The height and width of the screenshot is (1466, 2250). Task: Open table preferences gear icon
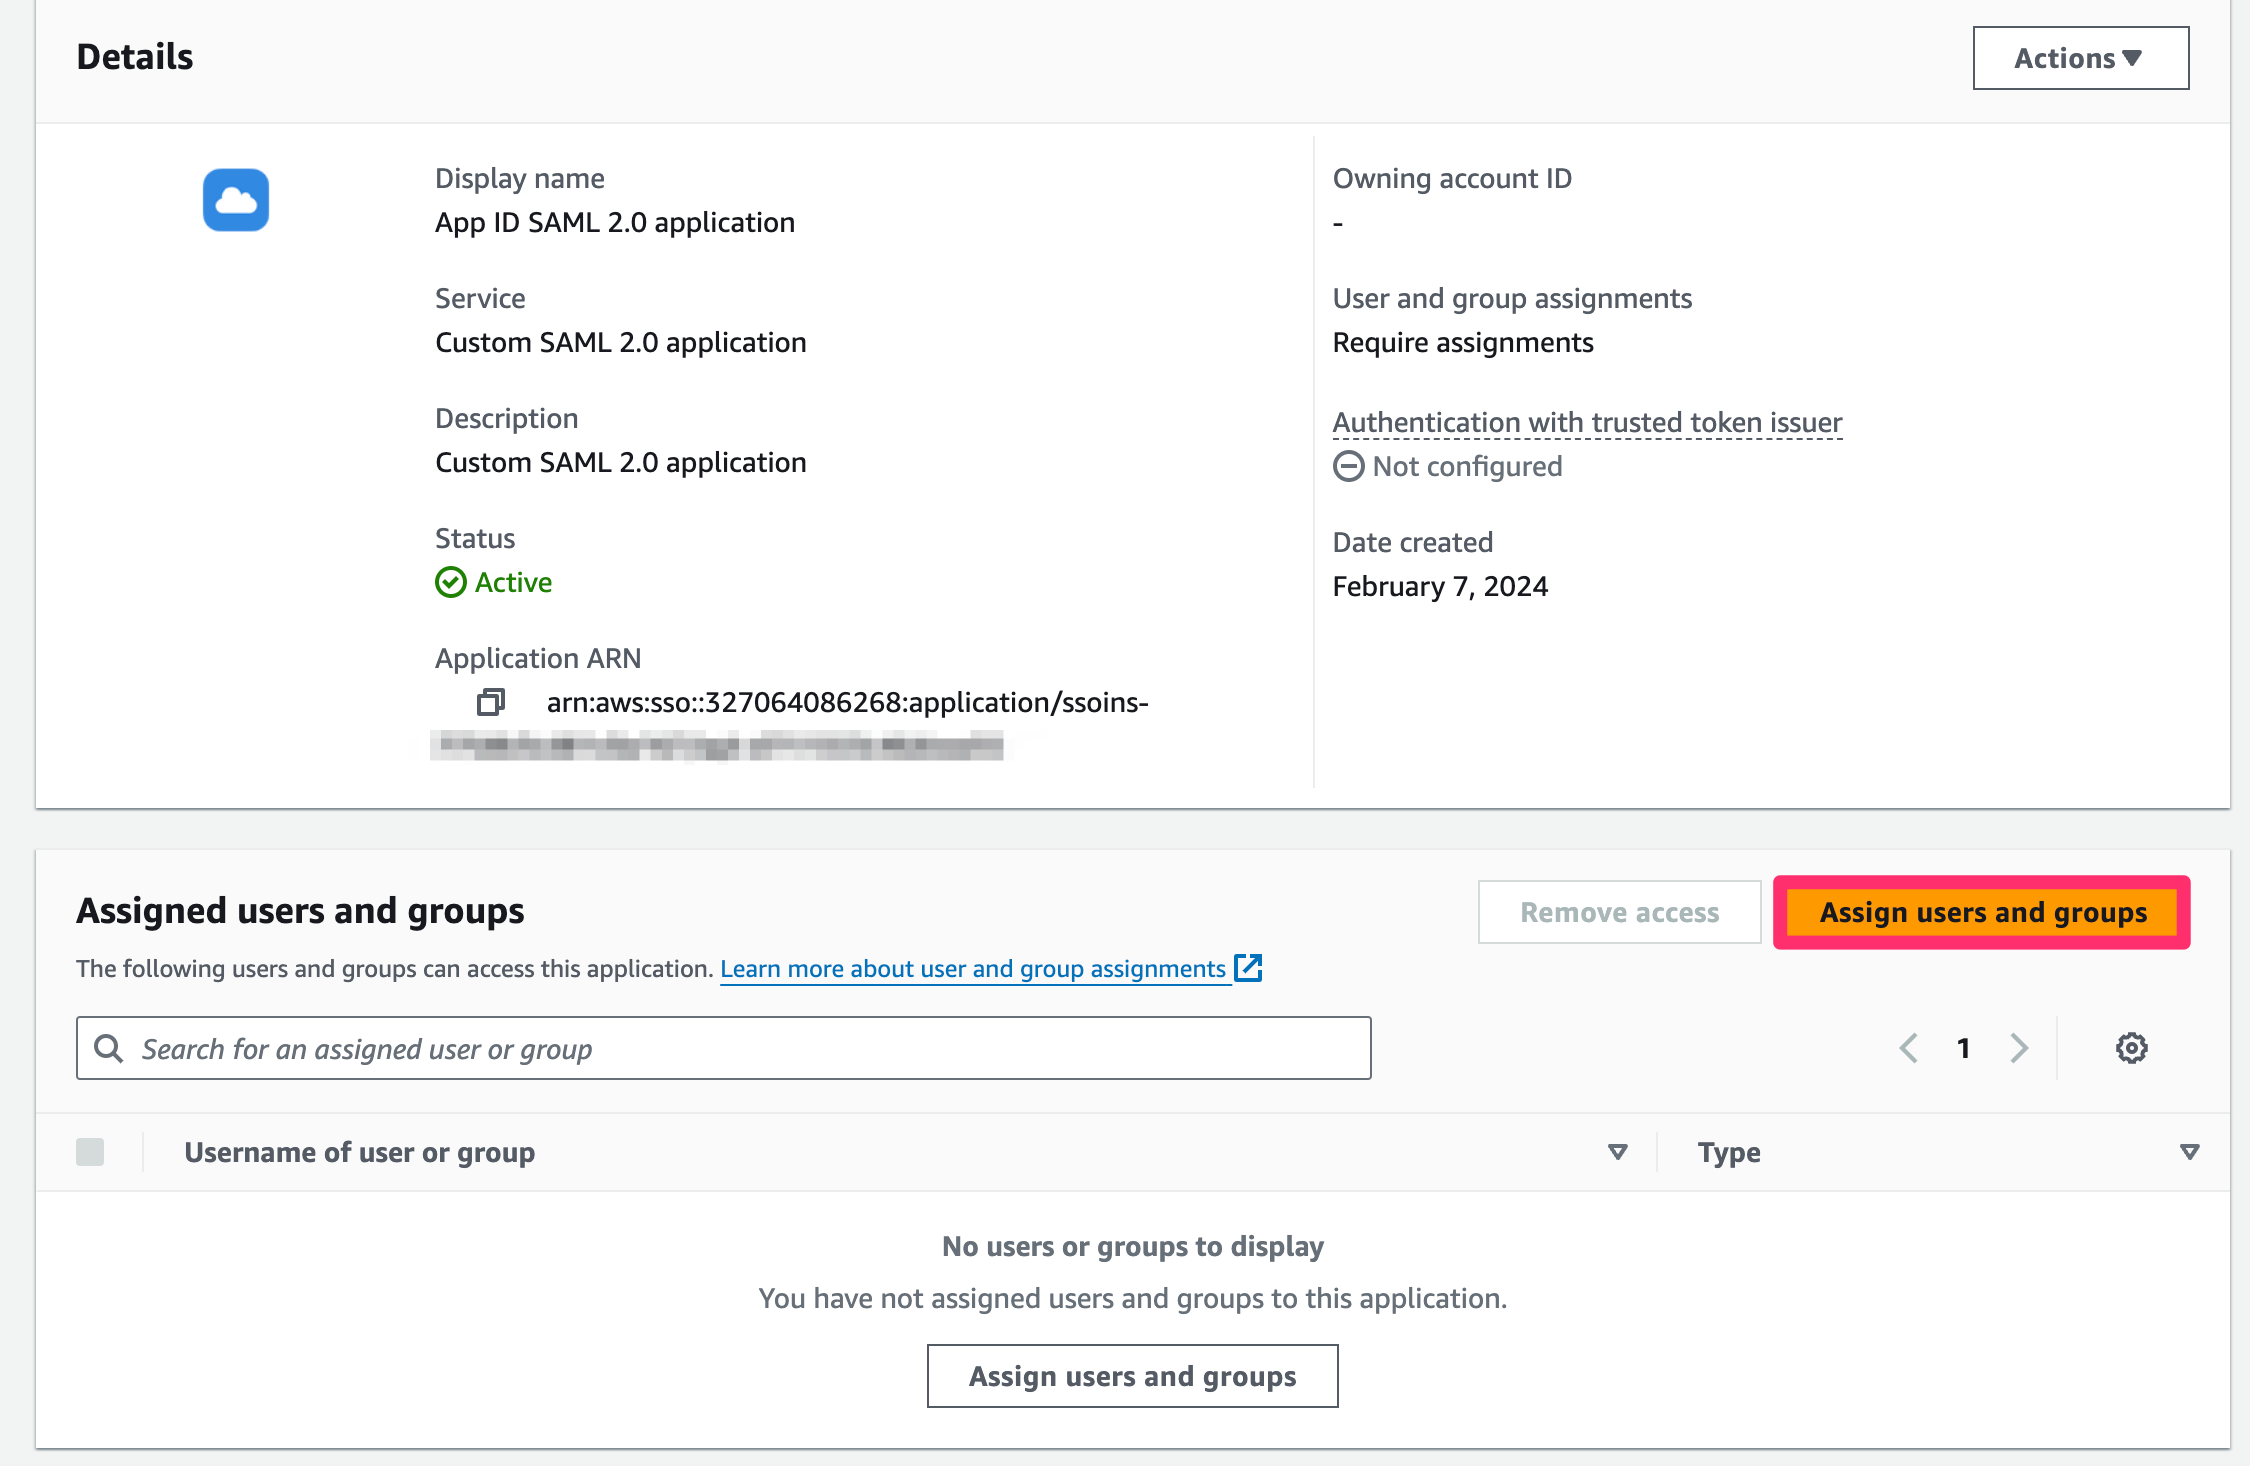2131,1048
